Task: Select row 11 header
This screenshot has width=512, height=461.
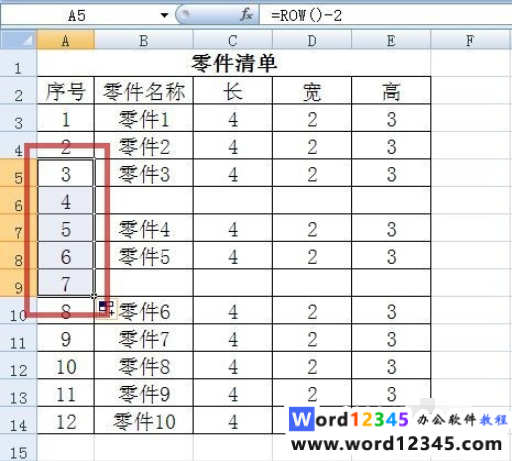Action: (18, 338)
